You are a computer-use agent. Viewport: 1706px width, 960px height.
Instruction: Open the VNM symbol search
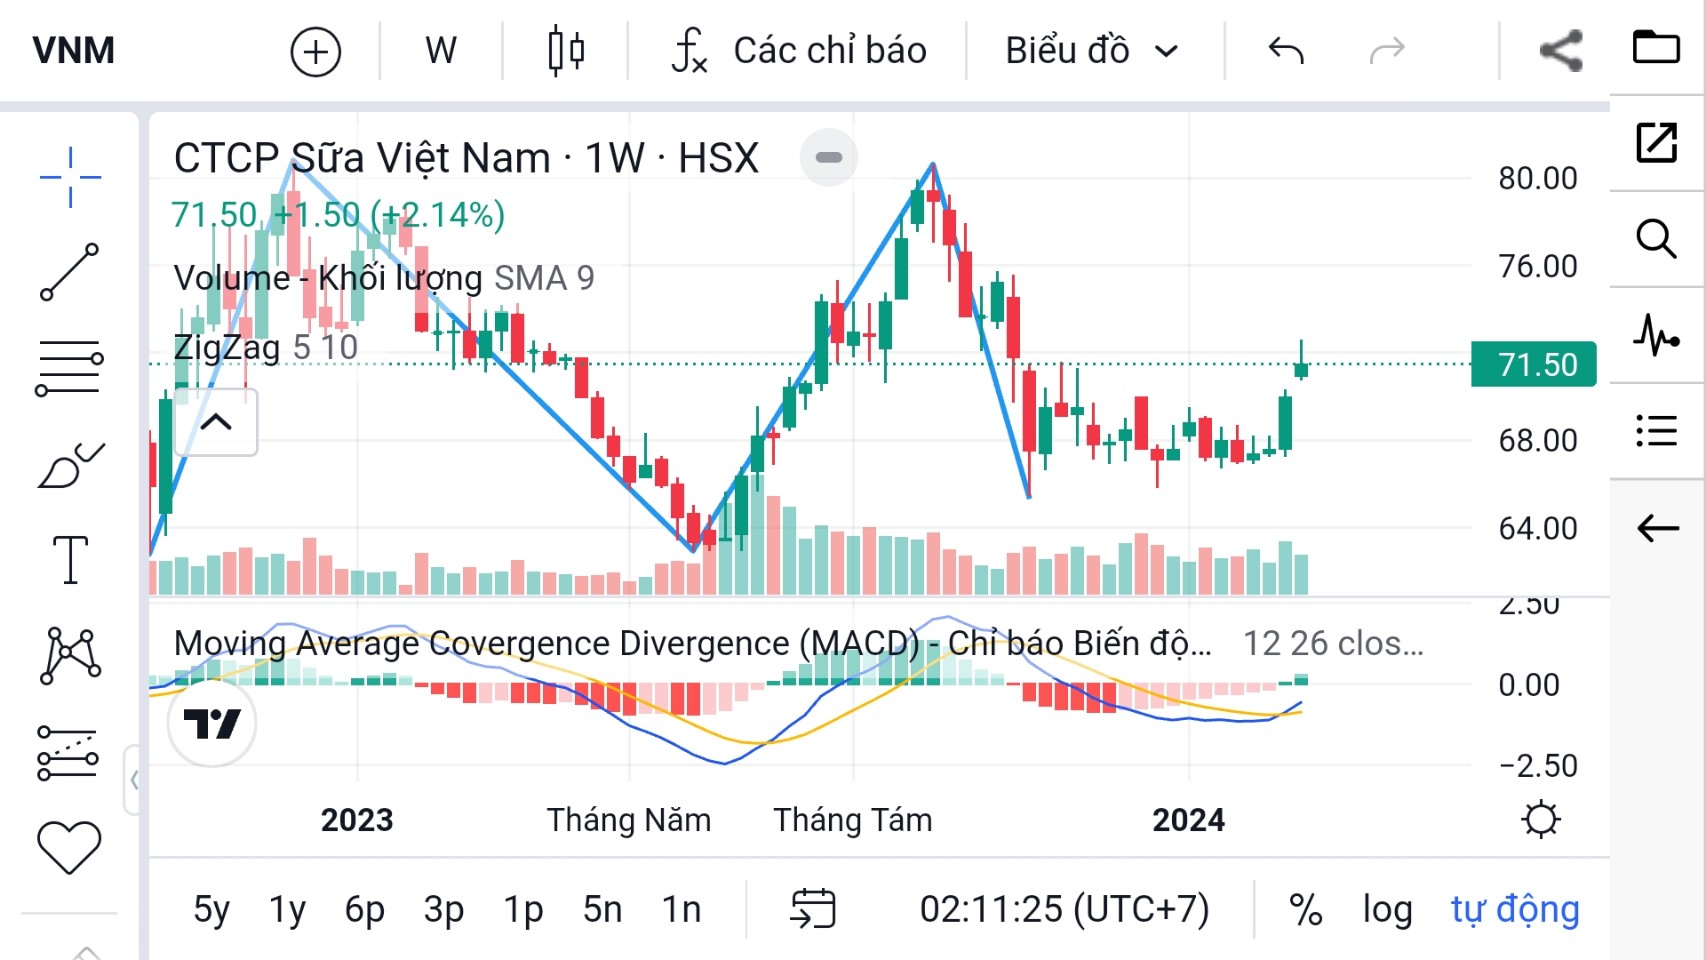[x=73, y=50]
